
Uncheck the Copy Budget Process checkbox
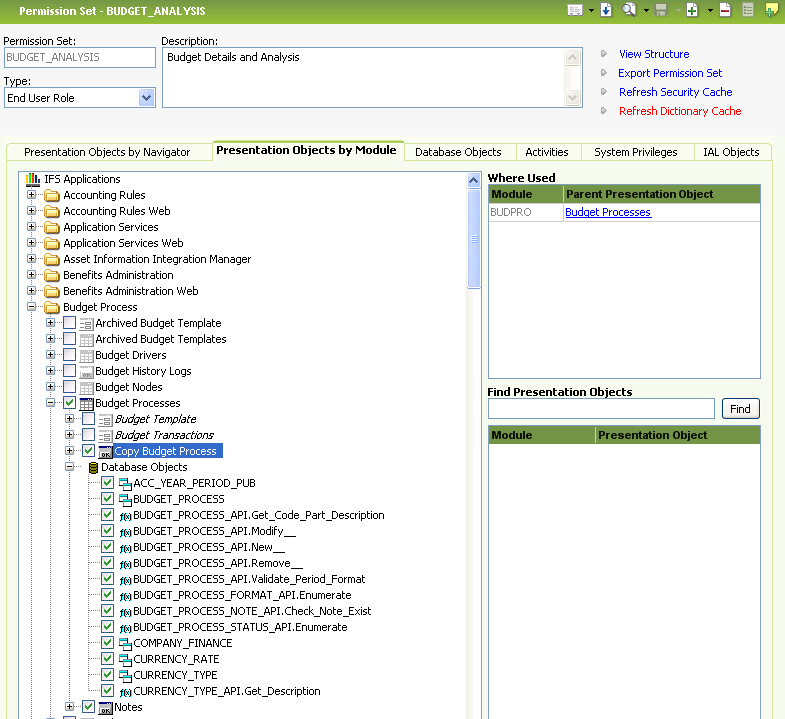[89, 451]
